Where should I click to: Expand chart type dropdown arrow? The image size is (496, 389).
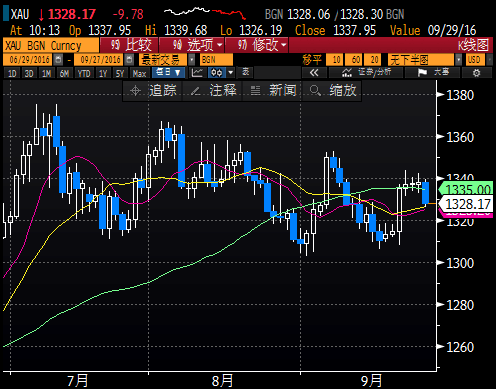point(231,73)
